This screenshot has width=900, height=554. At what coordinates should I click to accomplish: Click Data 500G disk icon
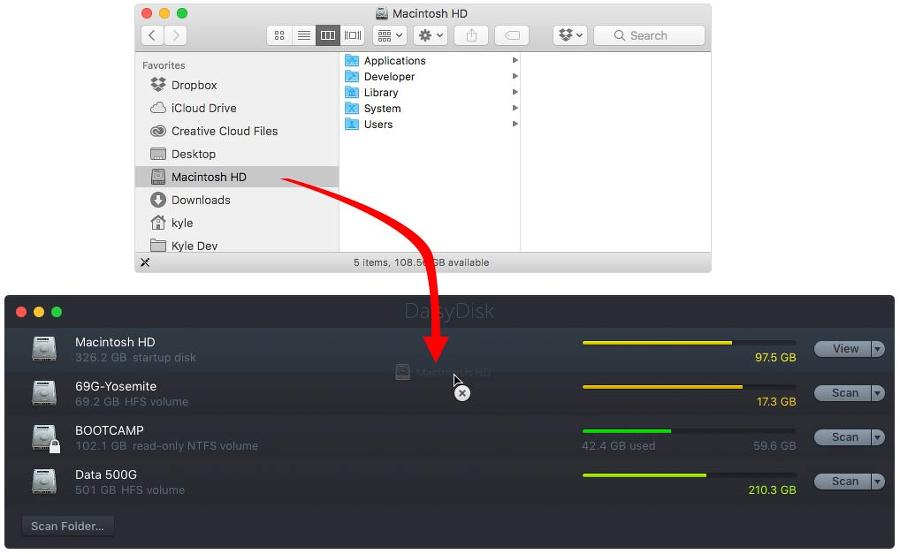pos(44,482)
